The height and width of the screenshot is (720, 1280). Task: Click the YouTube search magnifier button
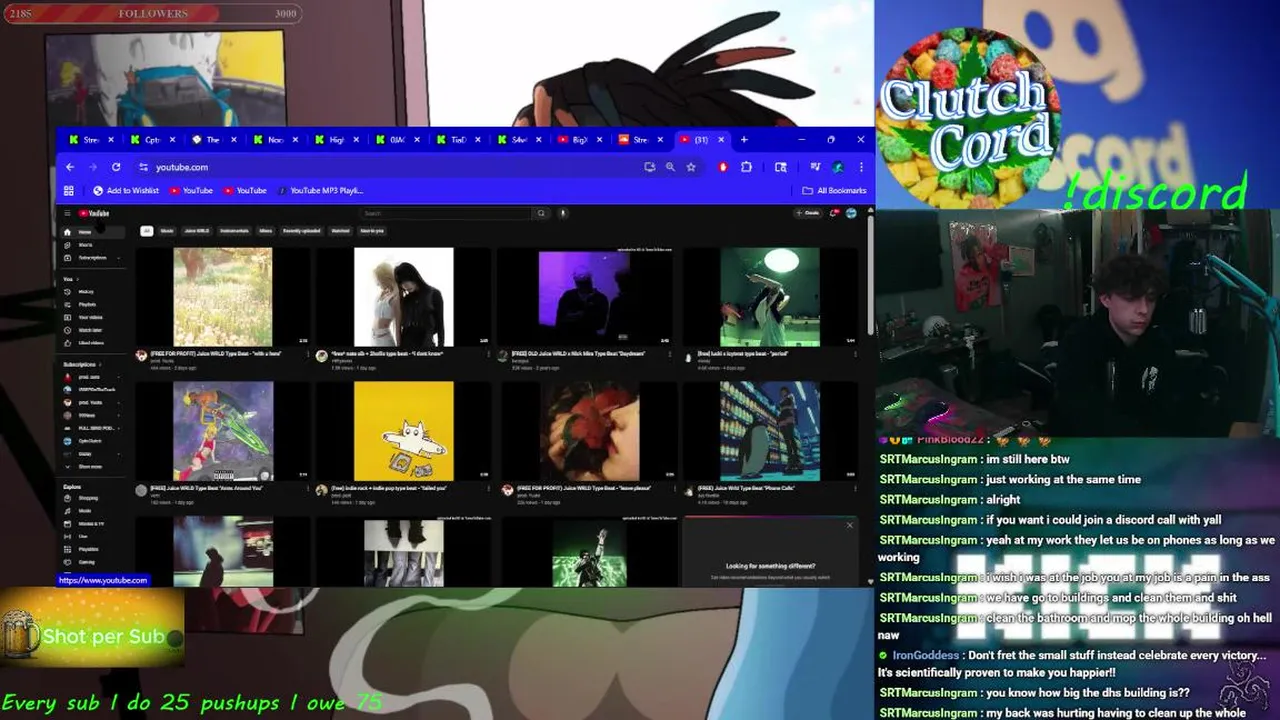[x=541, y=213]
